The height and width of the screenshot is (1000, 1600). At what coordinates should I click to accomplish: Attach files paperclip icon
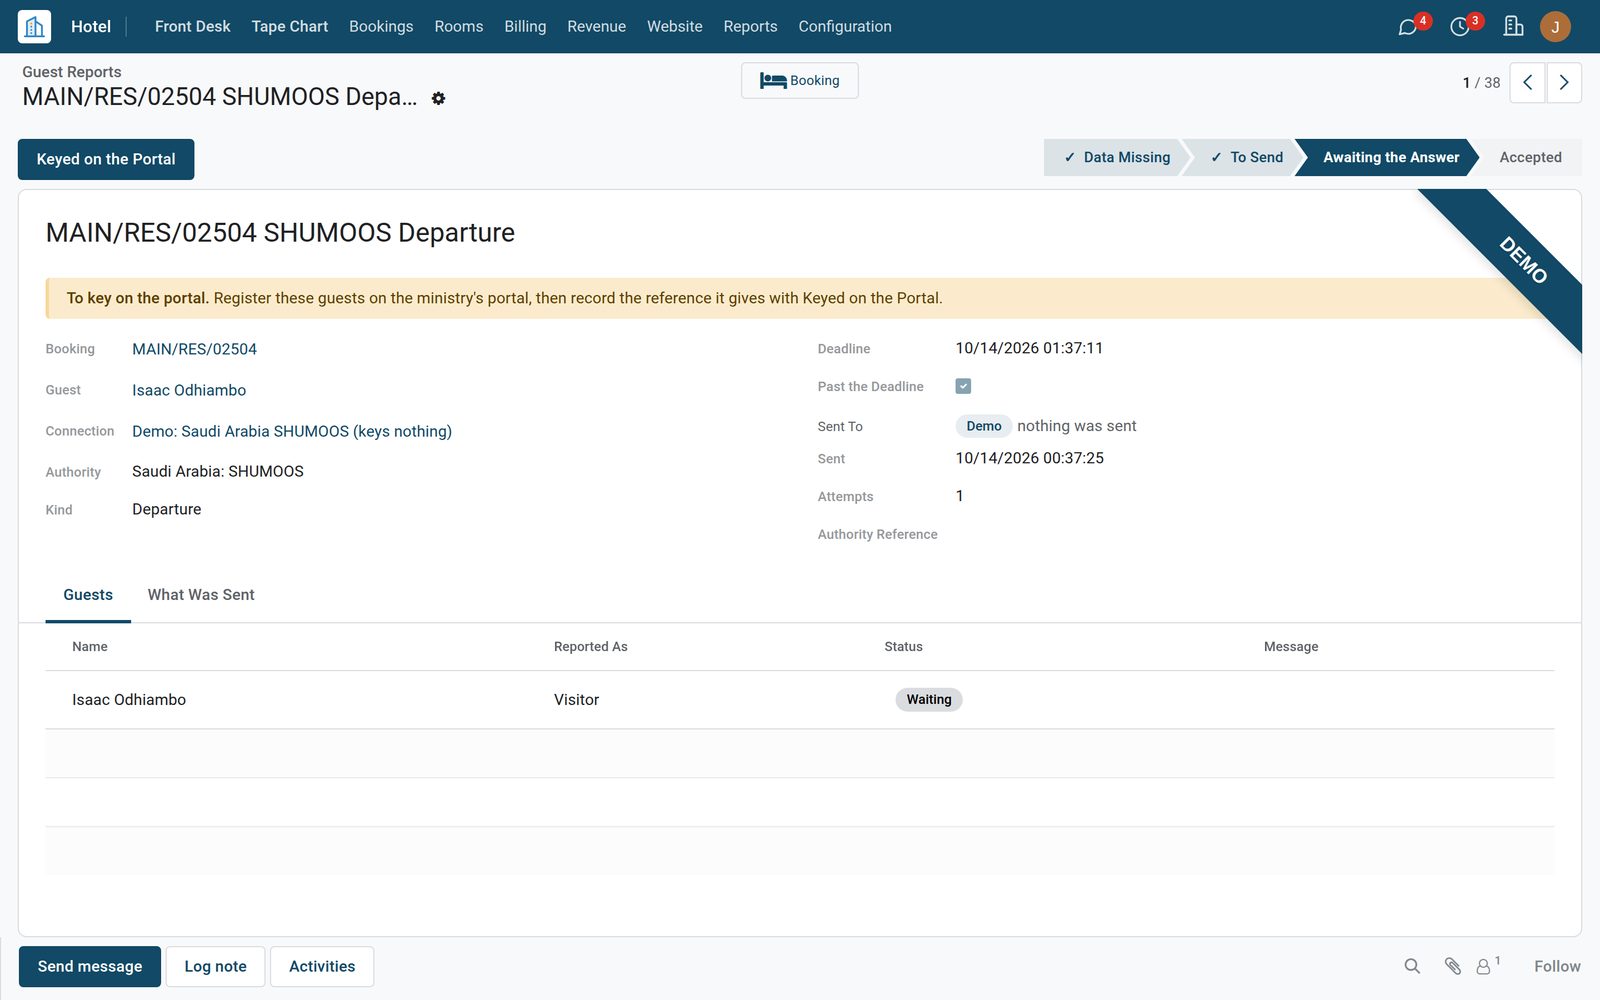(x=1452, y=966)
